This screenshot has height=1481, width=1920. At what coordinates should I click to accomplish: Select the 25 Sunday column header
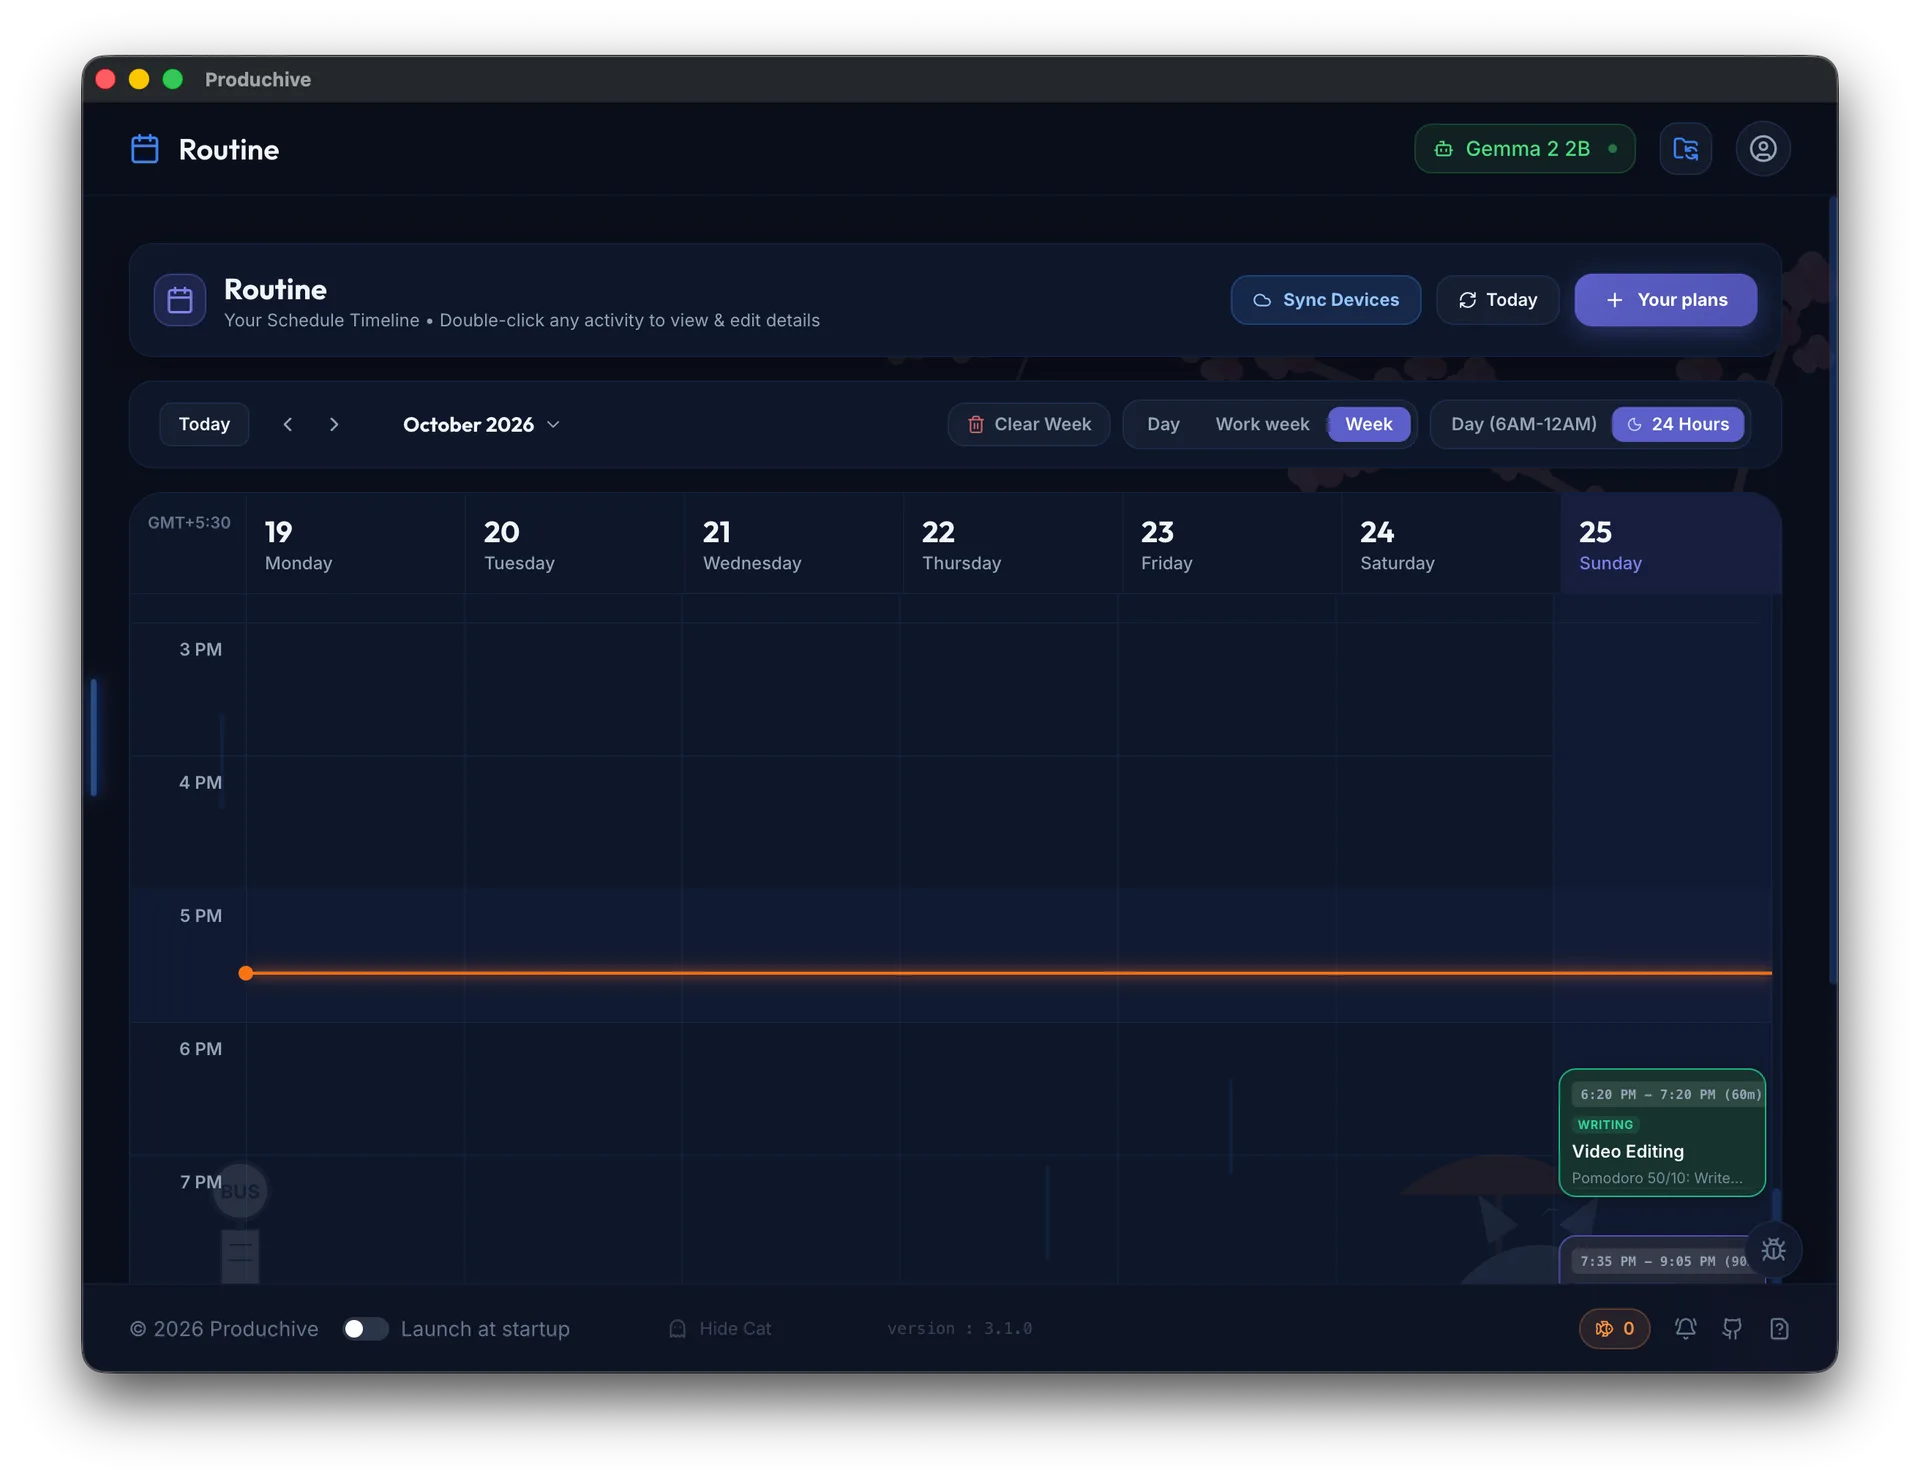coord(1670,545)
